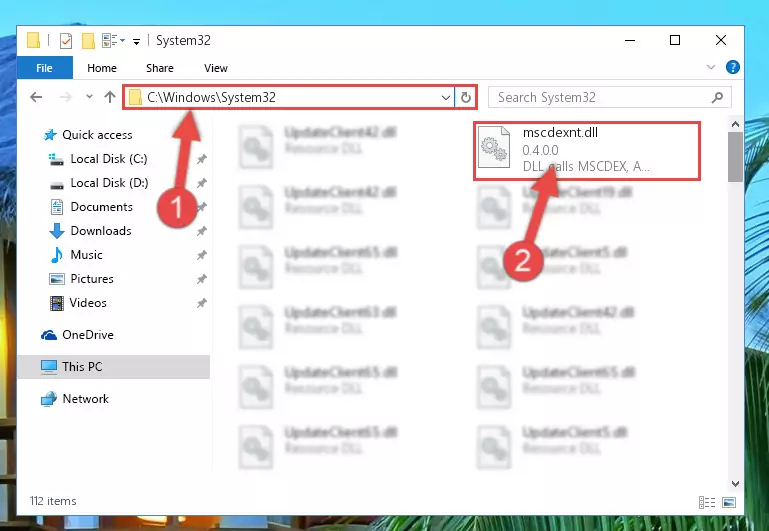Click the pin icon beside Videos
769x531 pixels.
point(202,303)
